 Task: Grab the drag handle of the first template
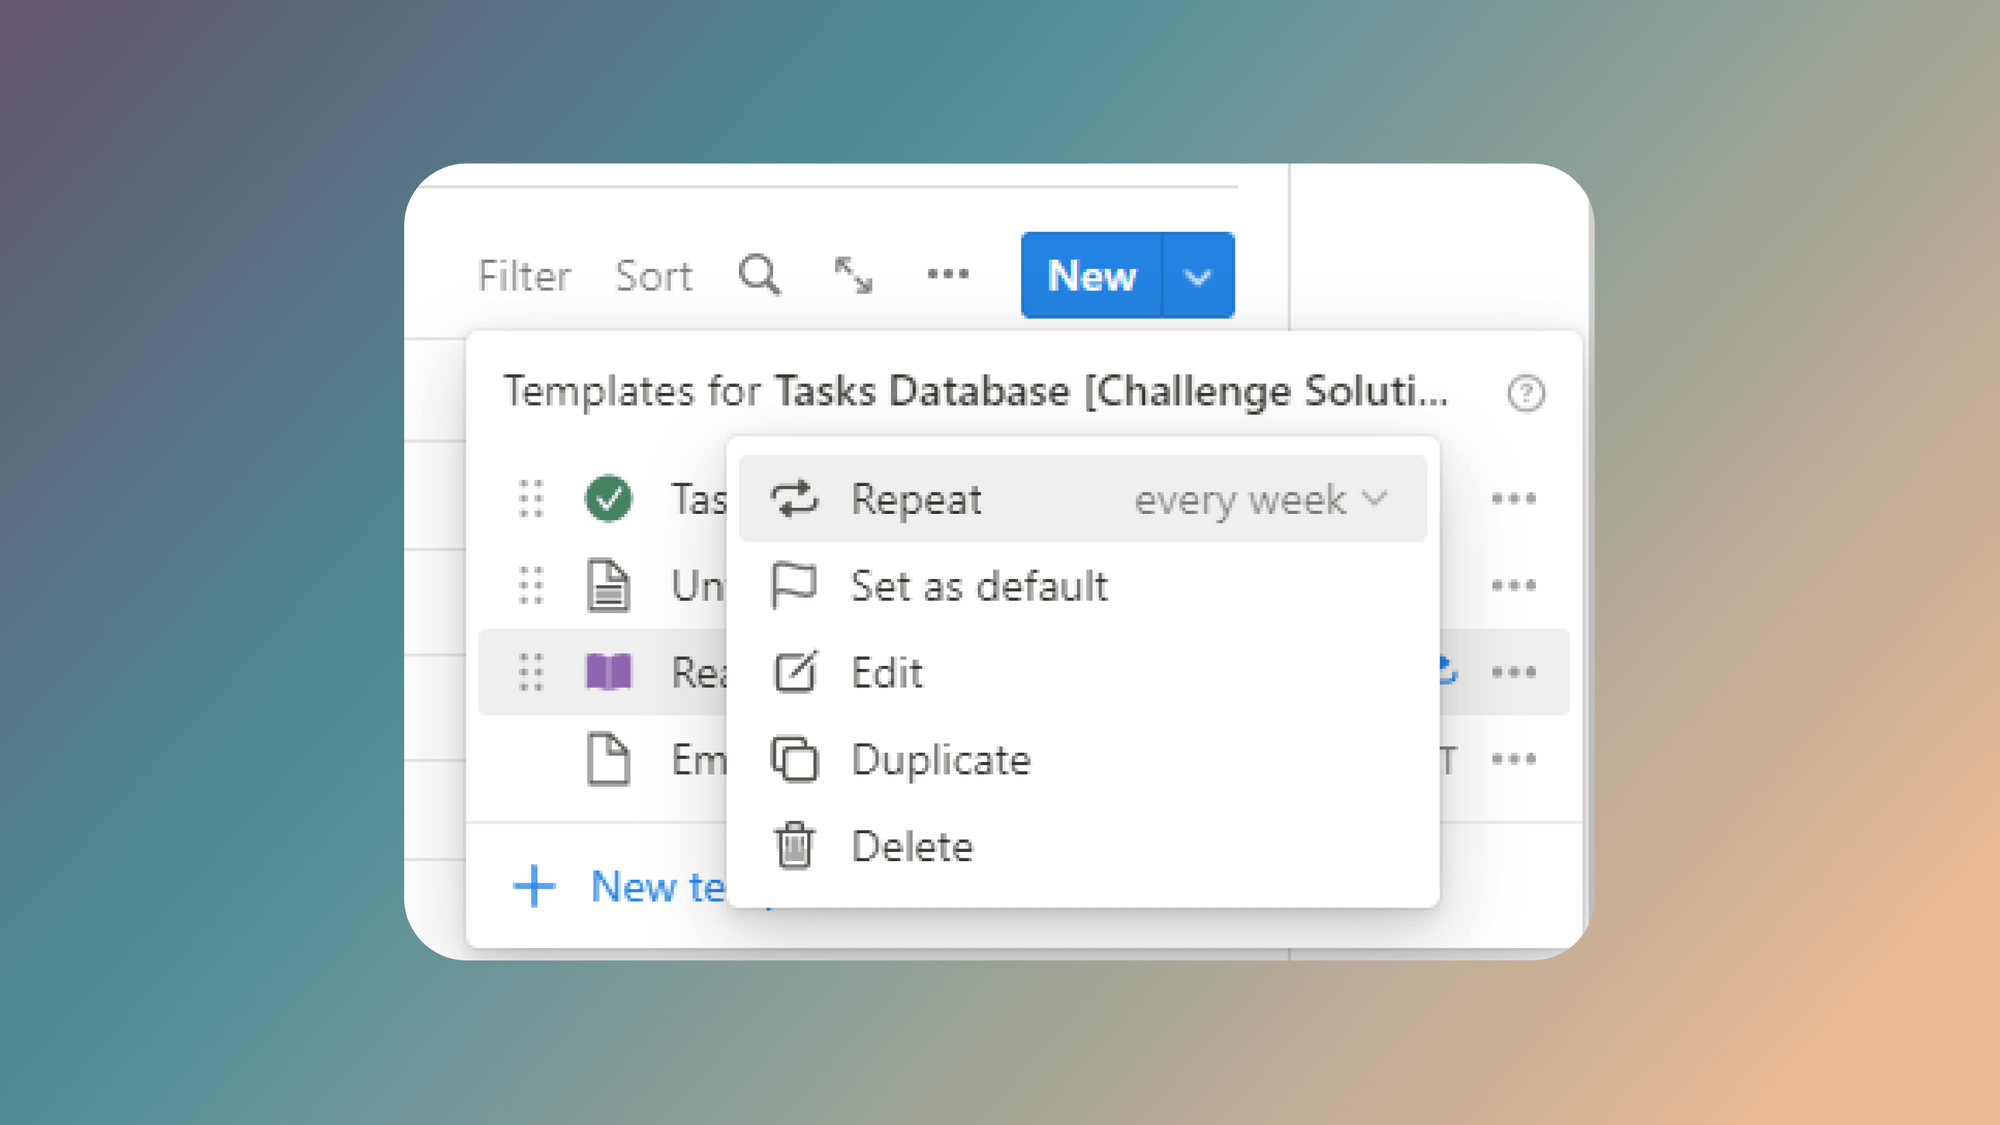[530, 498]
